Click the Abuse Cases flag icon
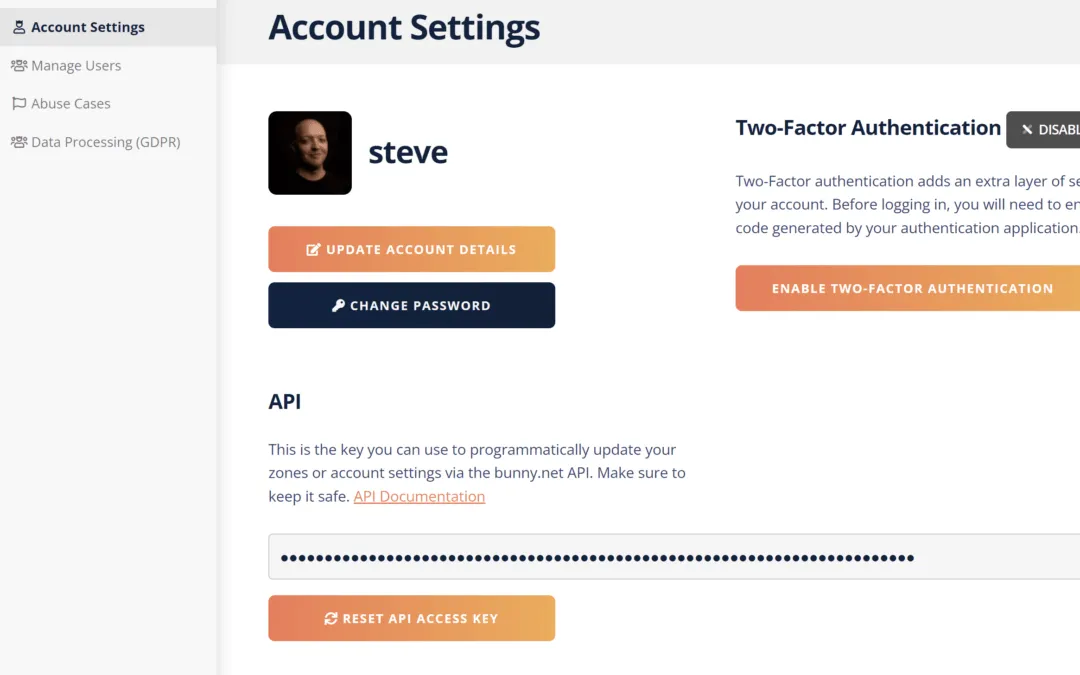The width and height of the screenshot is (1080, 675). click(19, 104)
